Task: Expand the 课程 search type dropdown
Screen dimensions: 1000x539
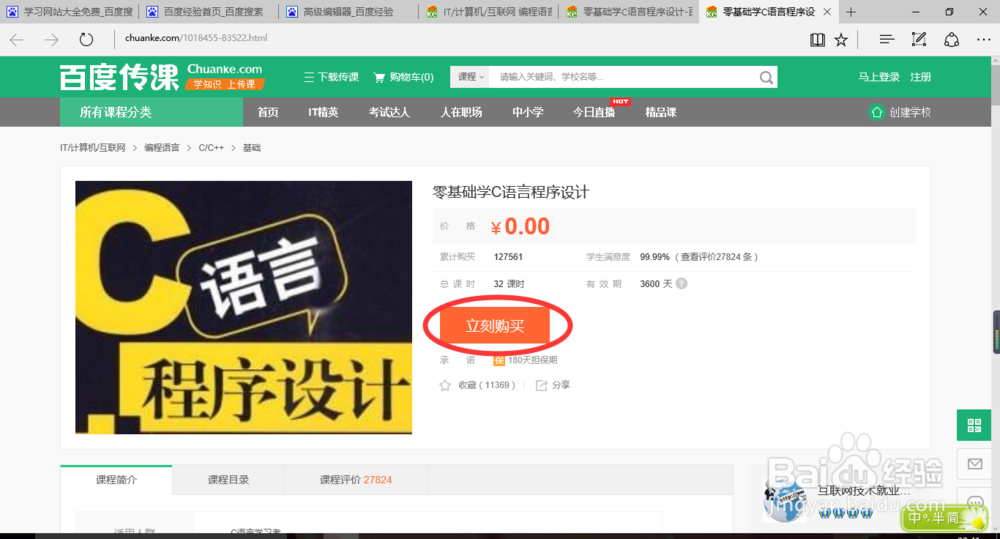Action: [x=470, y=77]
